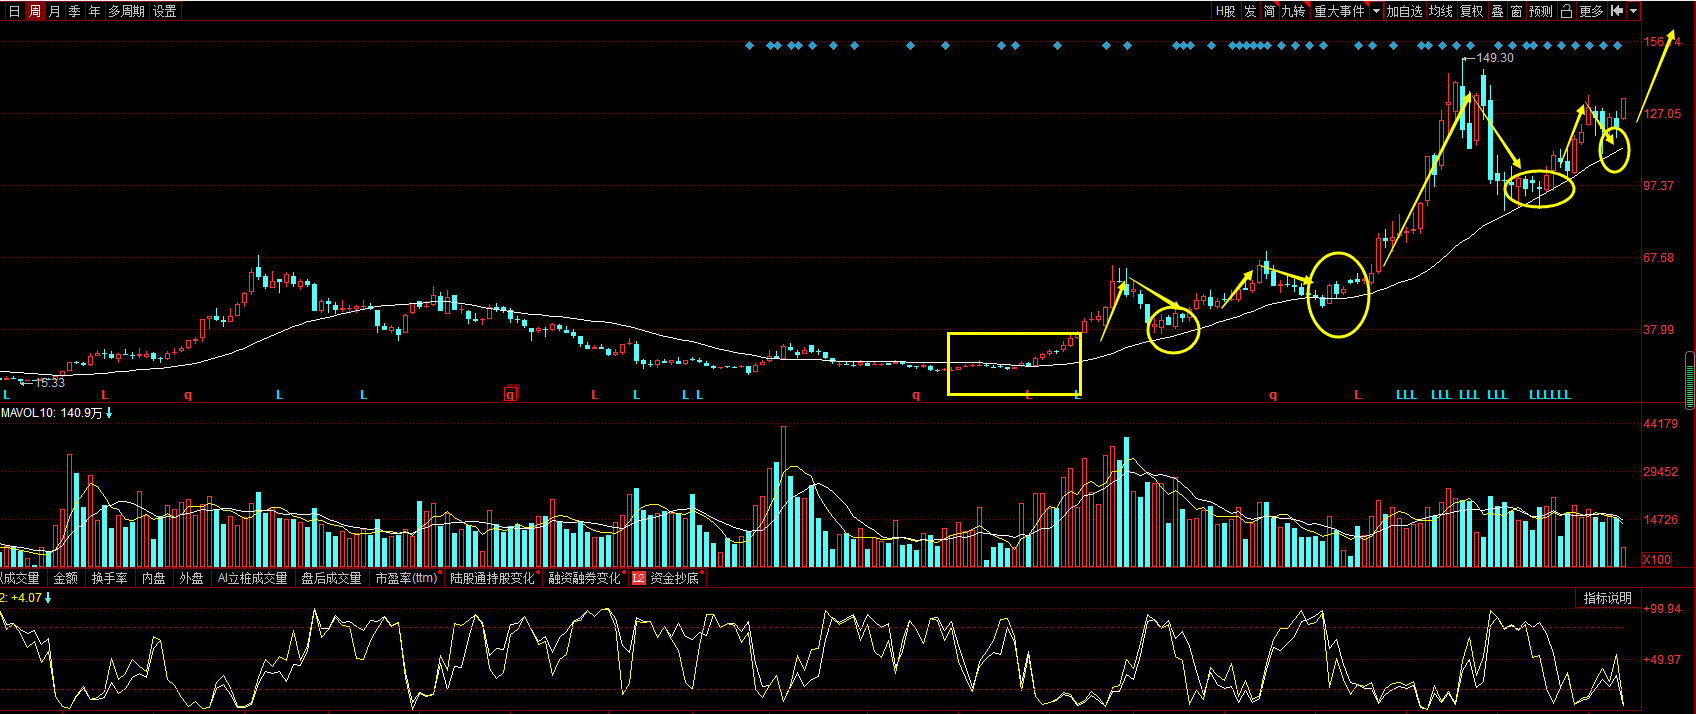1696x714 pixels.
Task: Open the 设置 settings button
Action: point(164,11)
